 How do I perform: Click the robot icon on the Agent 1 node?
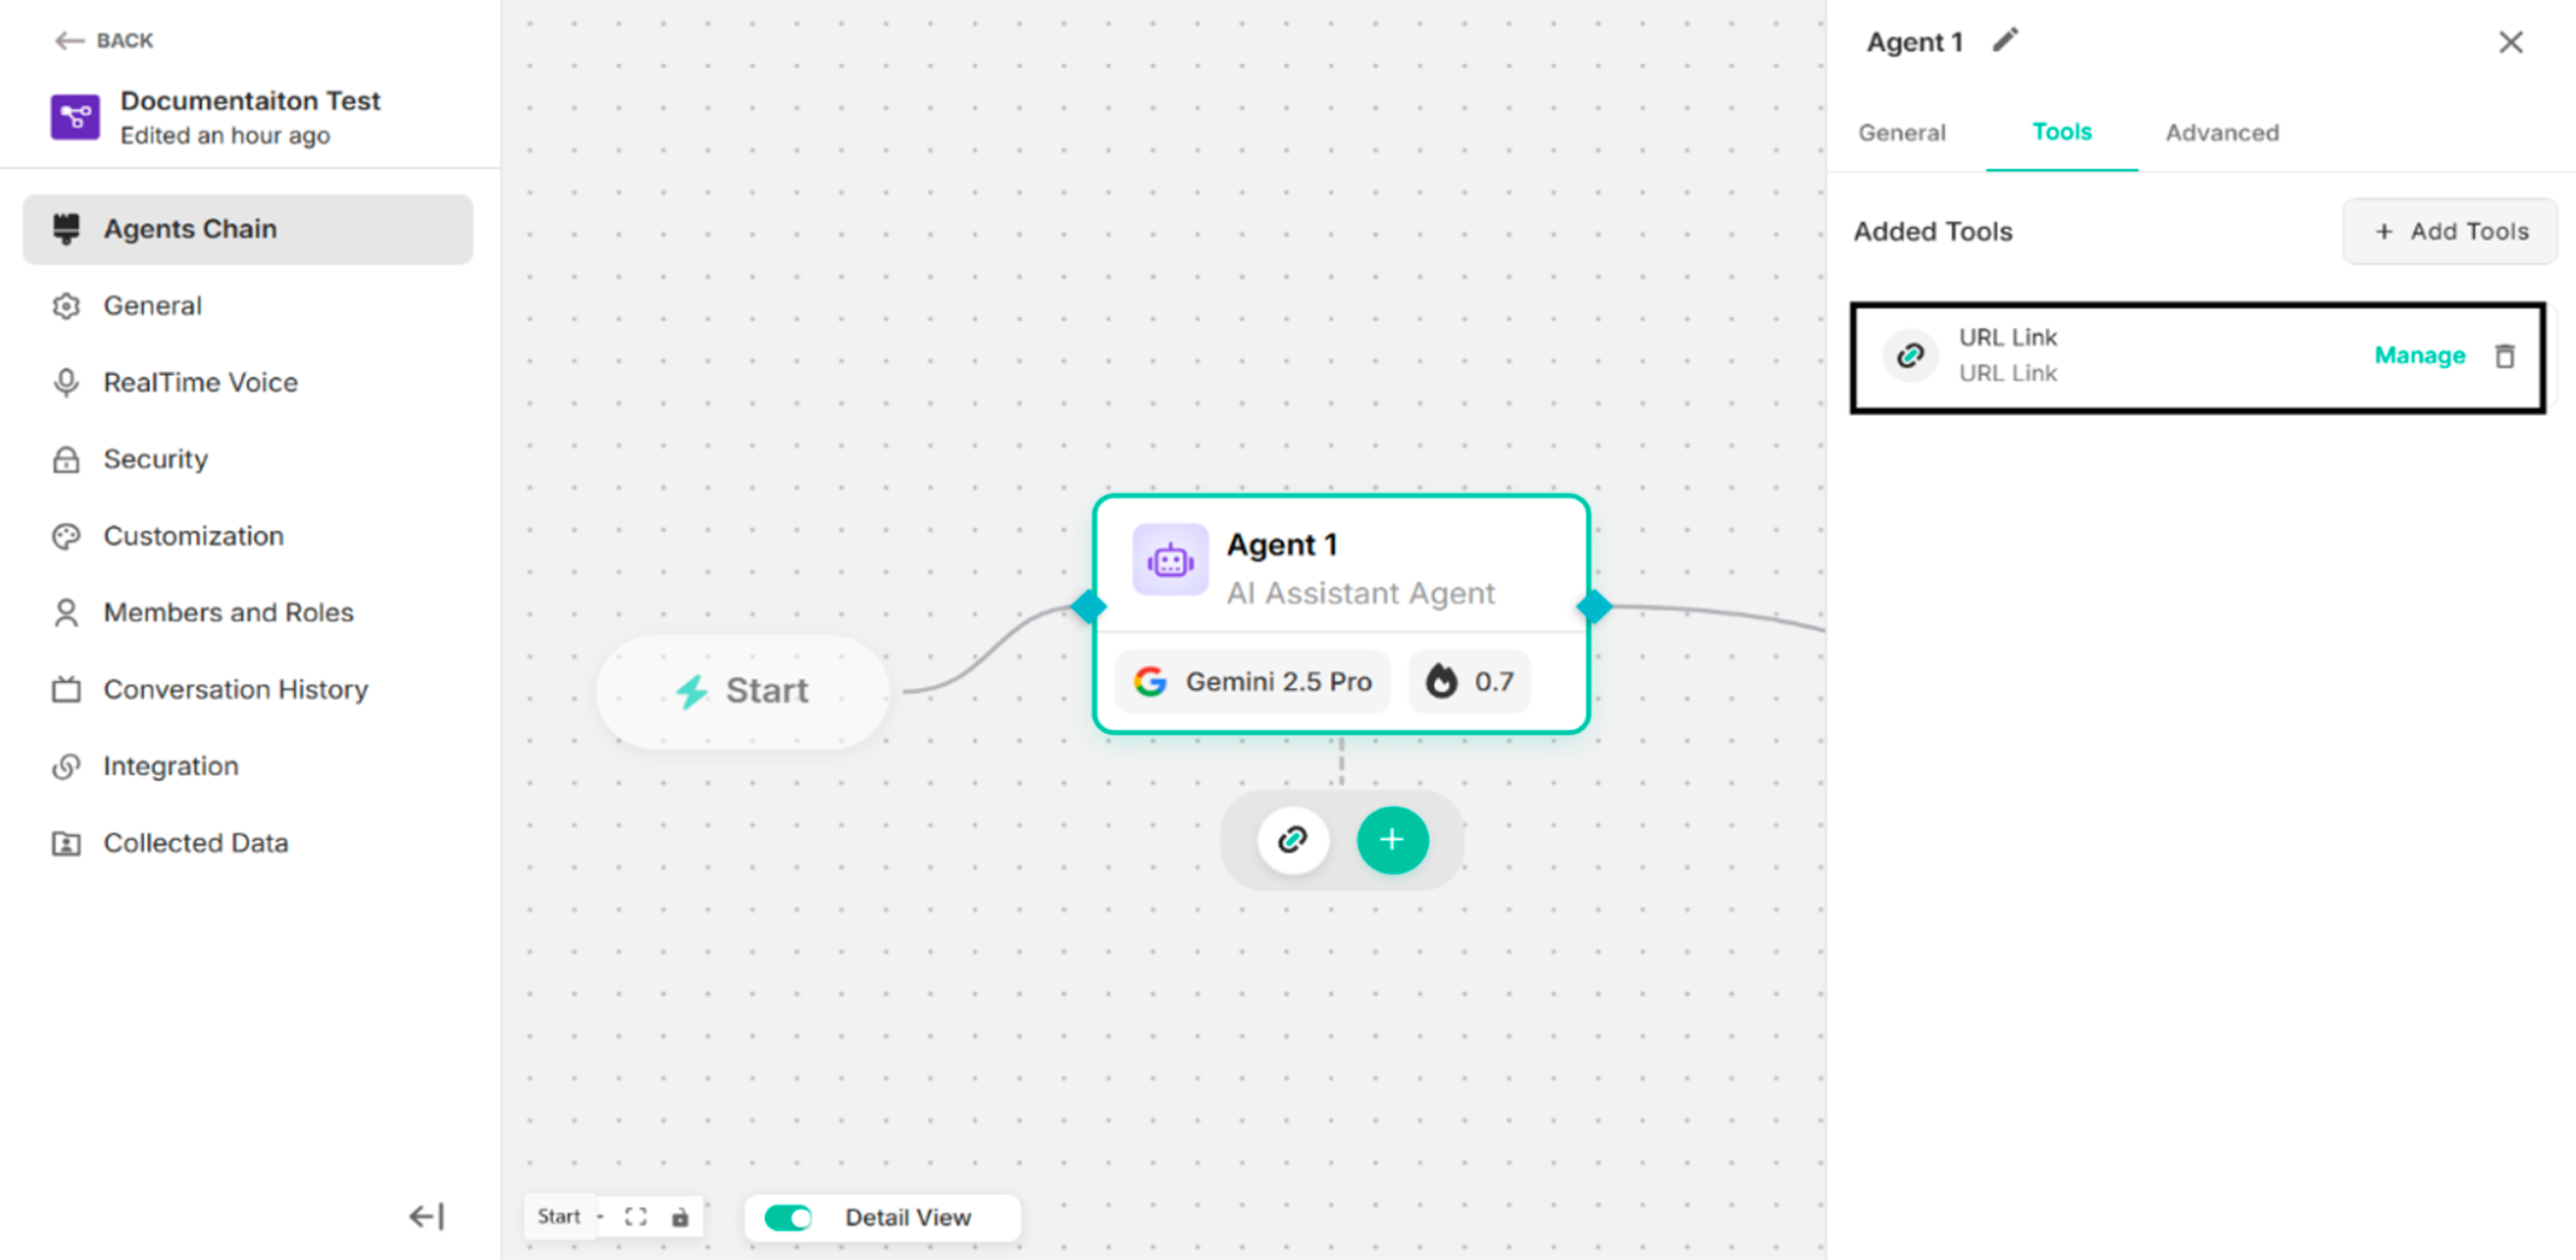pyautogui.click(x=1170, y=560)
